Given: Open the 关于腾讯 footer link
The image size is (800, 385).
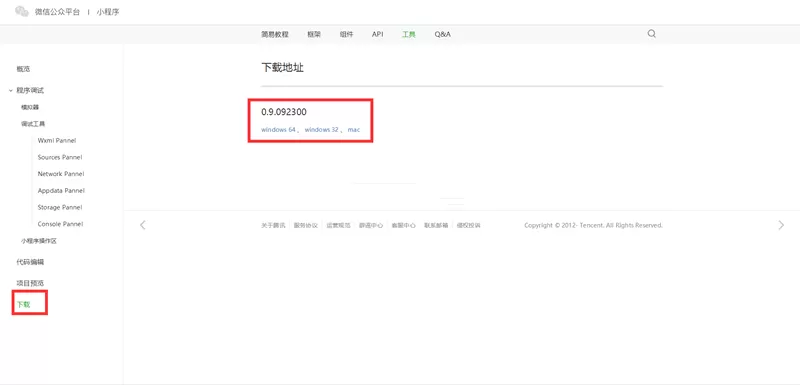Looking at the screenshot, I should [x=273, y=225].
